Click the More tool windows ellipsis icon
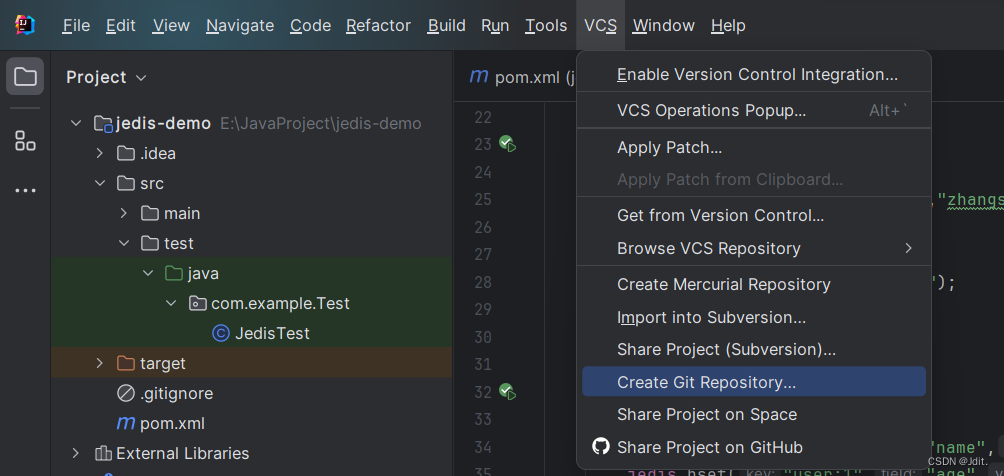This screenshot has height=476, width=1004. pyautogui.click(x=25, y=190)
